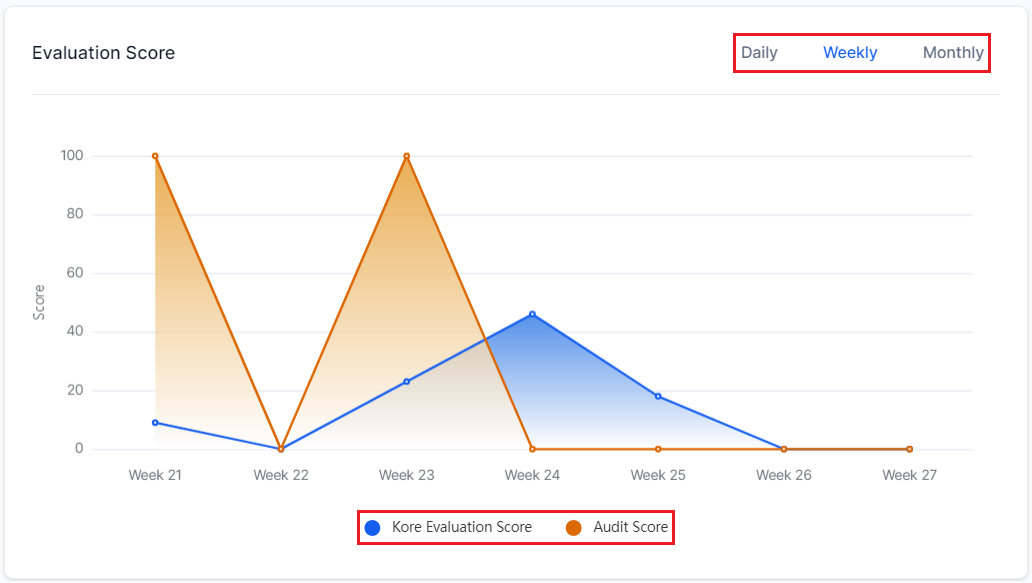Select the Weekly view tab
This screenshot has width=1032, height=583.
850,53
